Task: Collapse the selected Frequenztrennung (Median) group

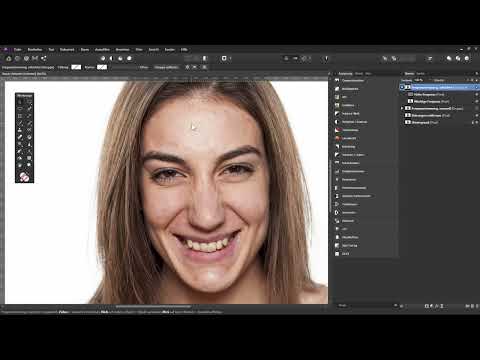Action: [x=402, y=87]
